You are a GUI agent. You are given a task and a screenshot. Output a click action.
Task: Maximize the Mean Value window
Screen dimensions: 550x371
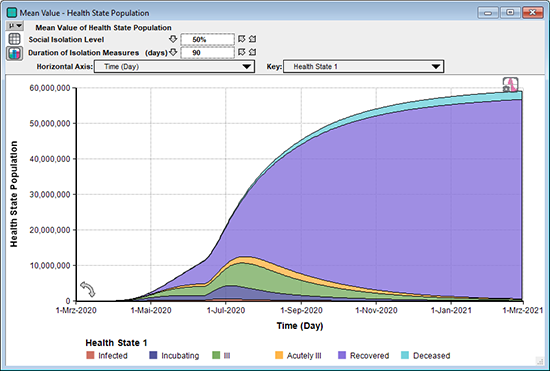point(510,13)
